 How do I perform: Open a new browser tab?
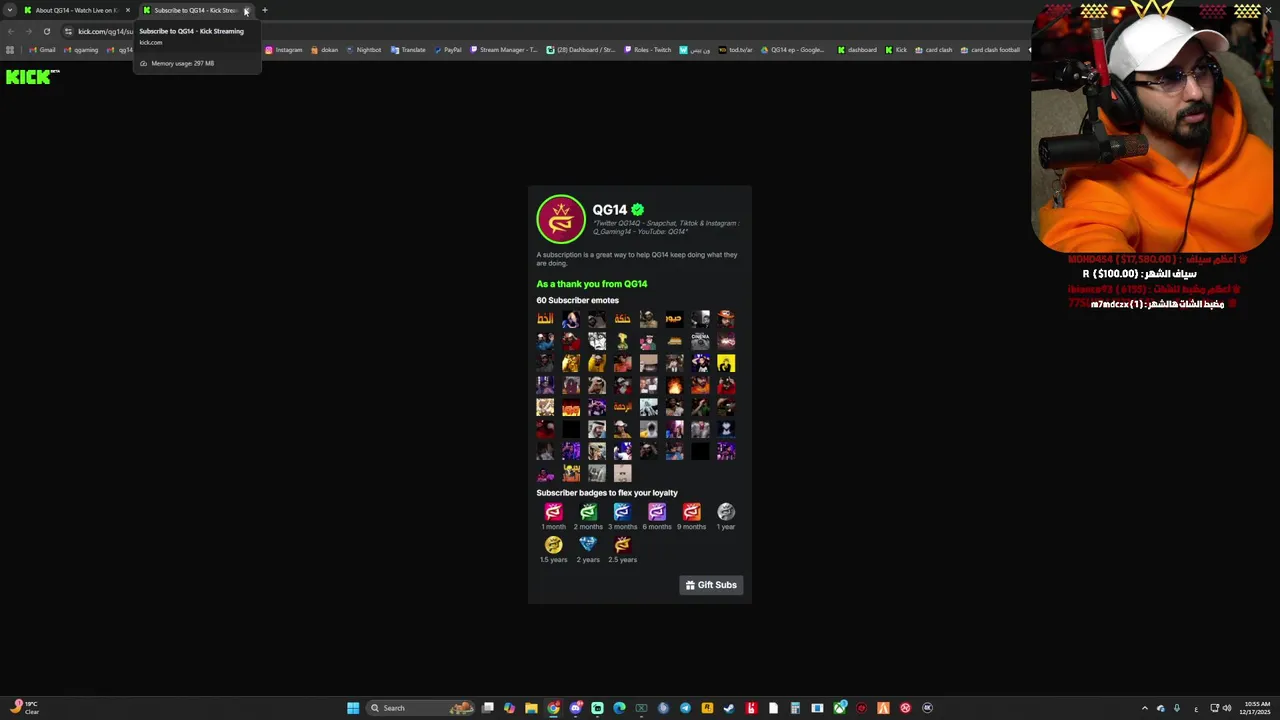coord(265,10)
